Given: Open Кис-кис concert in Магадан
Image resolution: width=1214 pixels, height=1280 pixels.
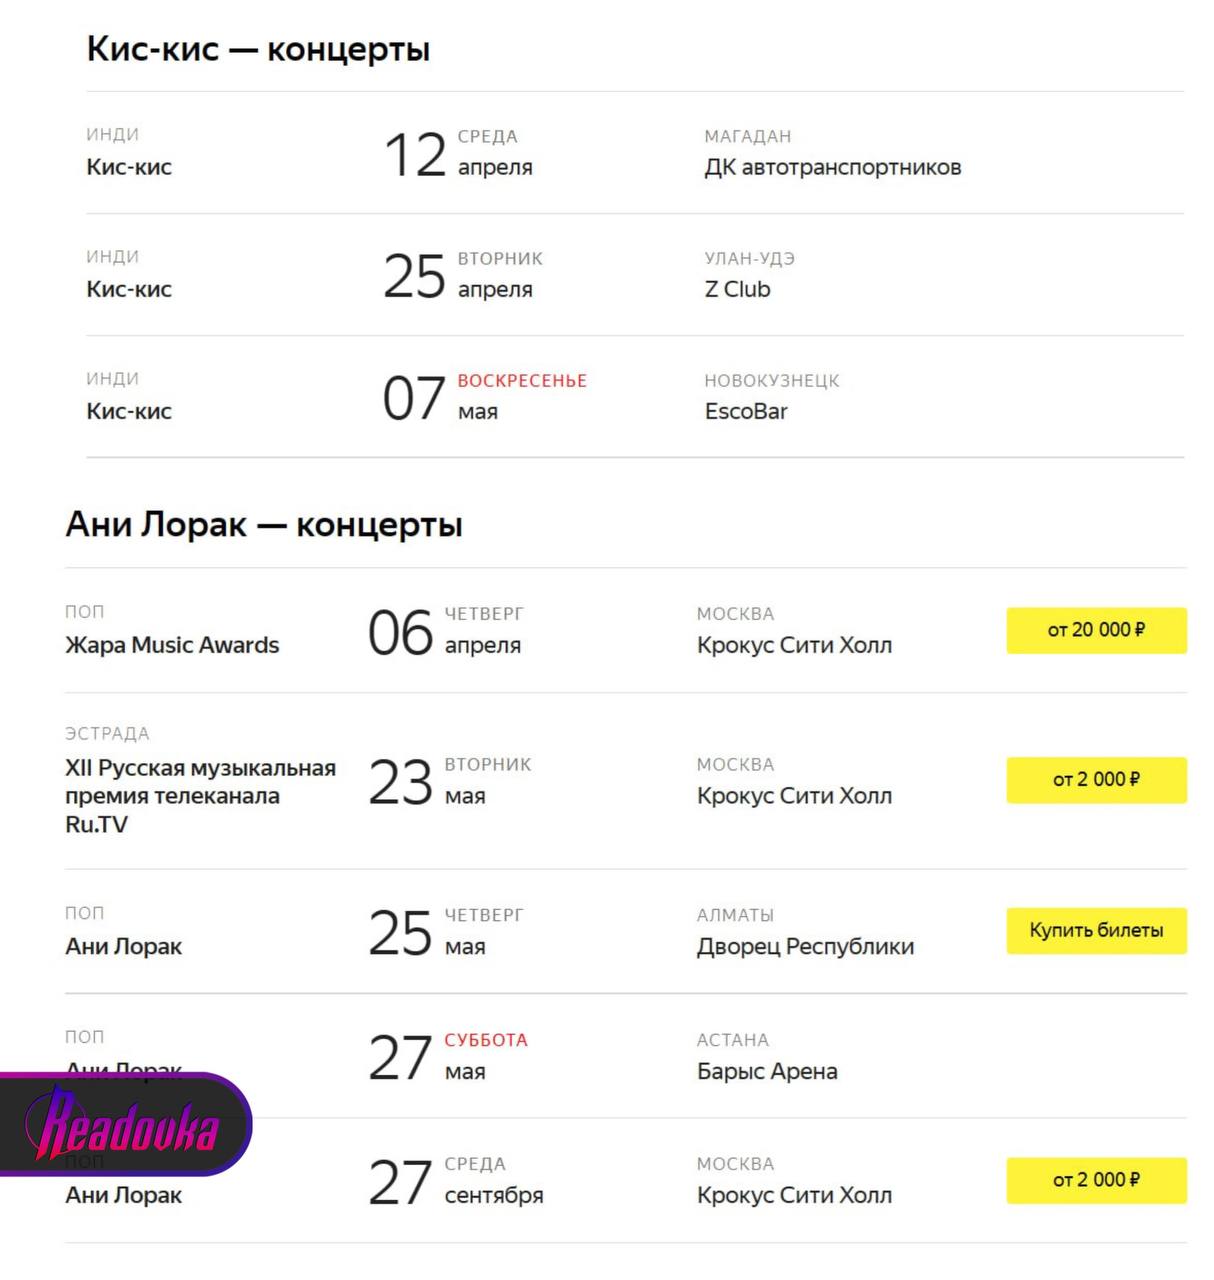Looking at the screenshot, I should click(x=129, y=167).
